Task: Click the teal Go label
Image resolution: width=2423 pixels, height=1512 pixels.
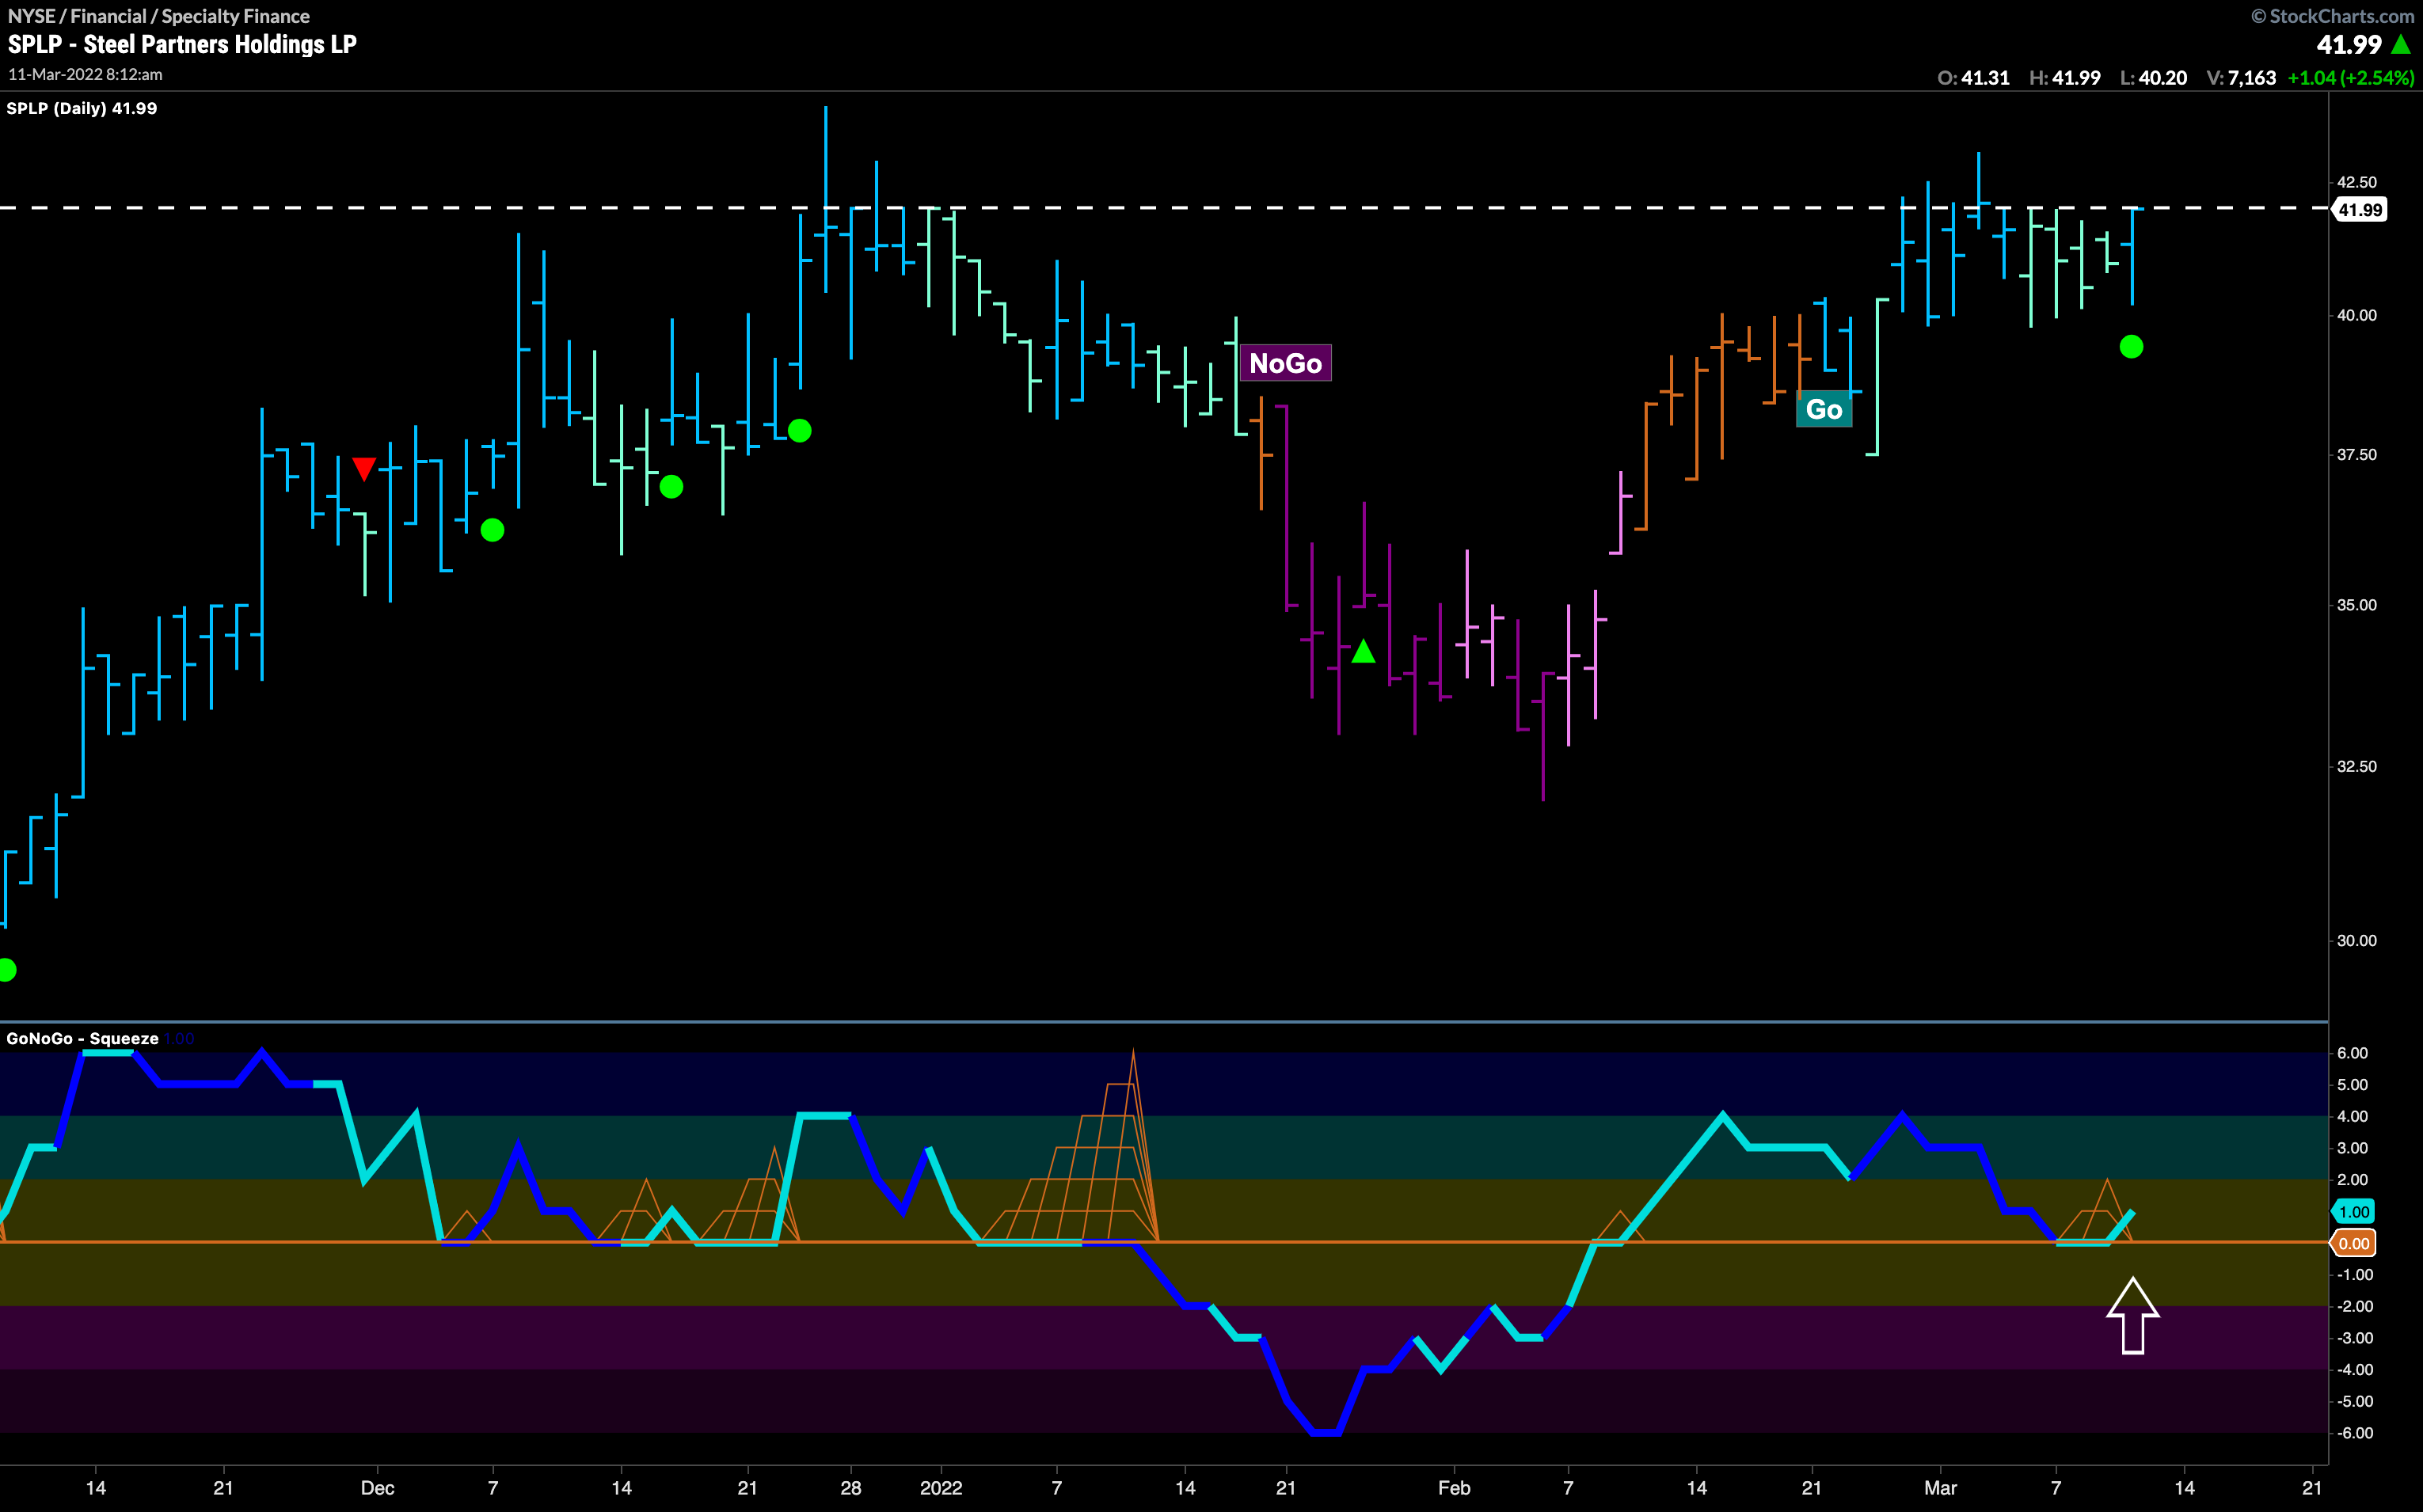Action: [1824, 409]
